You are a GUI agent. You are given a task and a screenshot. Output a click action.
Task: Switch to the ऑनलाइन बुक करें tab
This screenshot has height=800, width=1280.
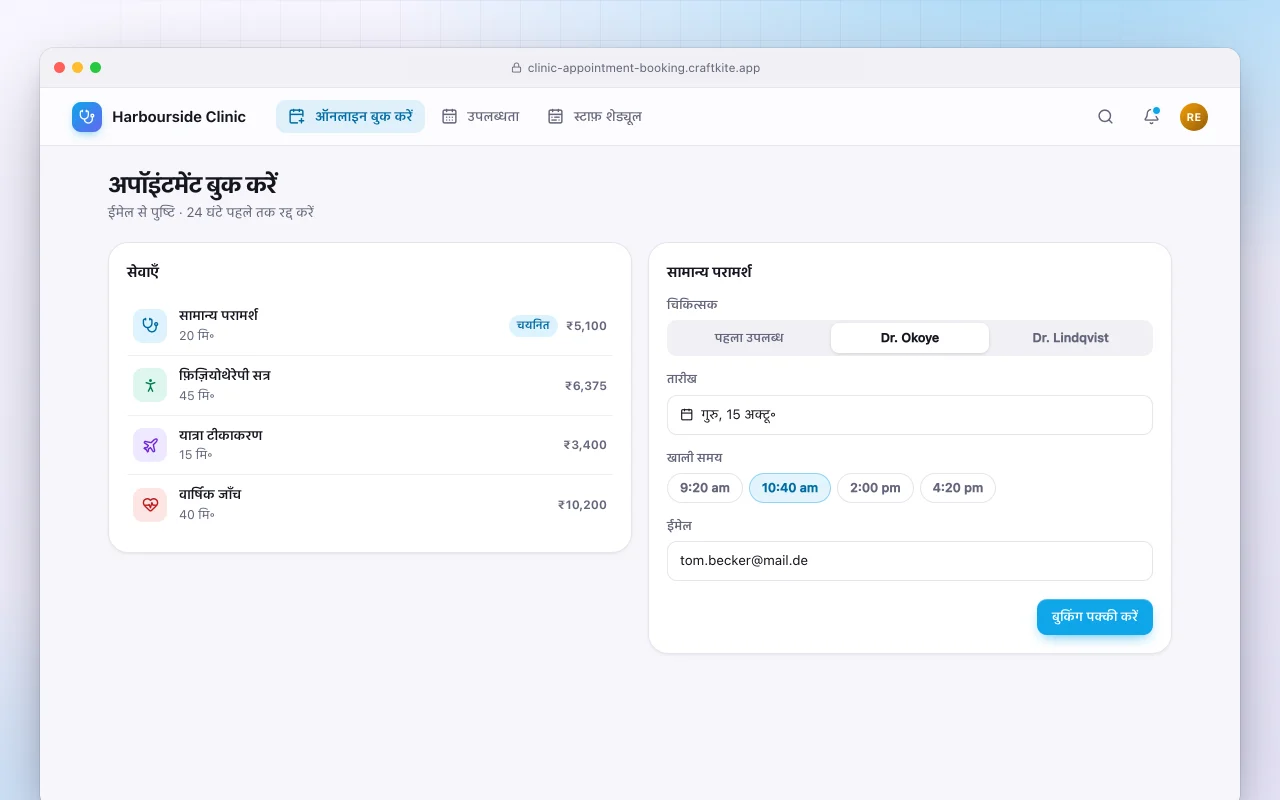coord(350,117)
